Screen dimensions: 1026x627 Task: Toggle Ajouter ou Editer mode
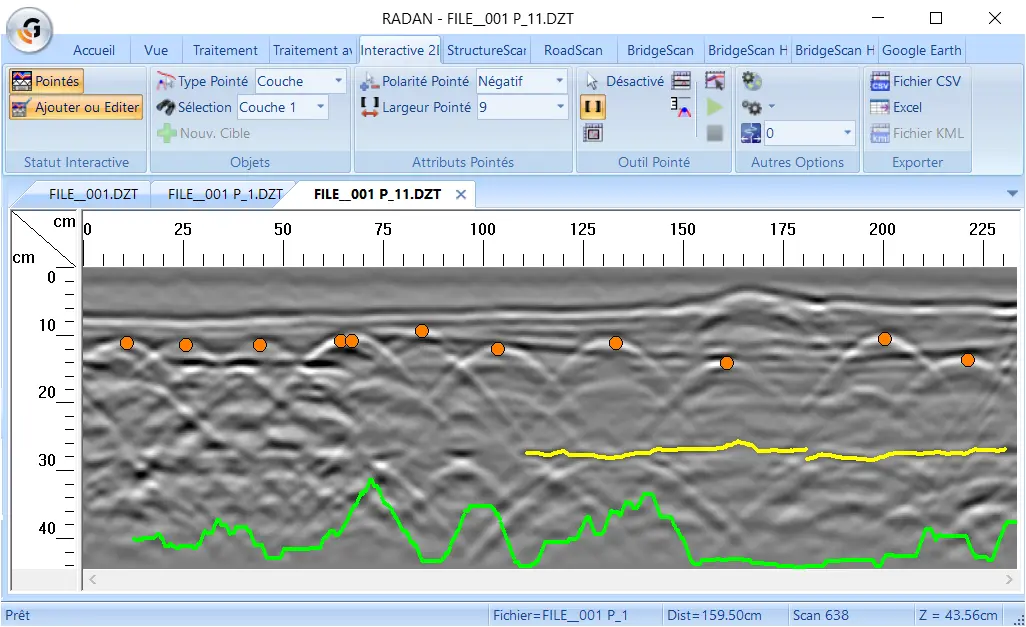[x=76, y=107]
